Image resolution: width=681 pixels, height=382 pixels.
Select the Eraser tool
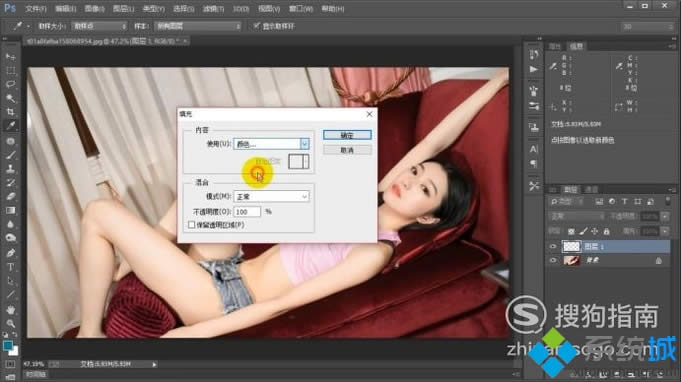coord(10,197)
